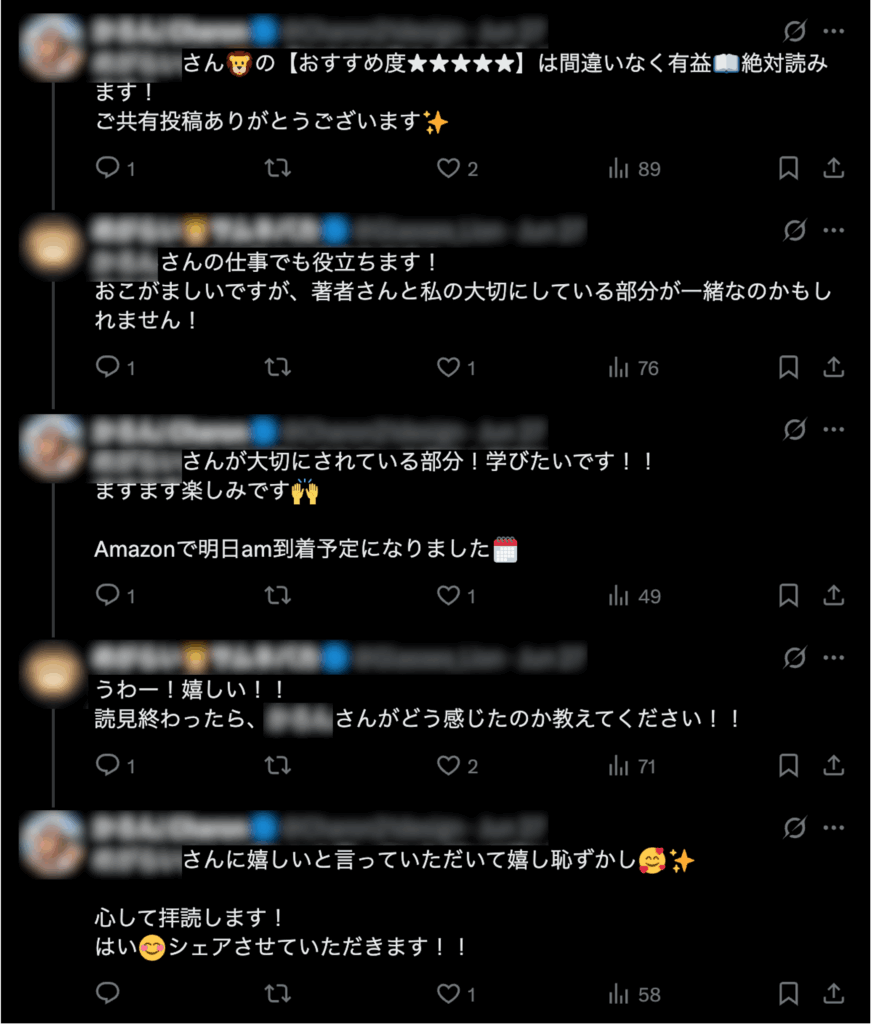Open the author name on 49-view post
Screen dimensions: 871x1024
171,430
